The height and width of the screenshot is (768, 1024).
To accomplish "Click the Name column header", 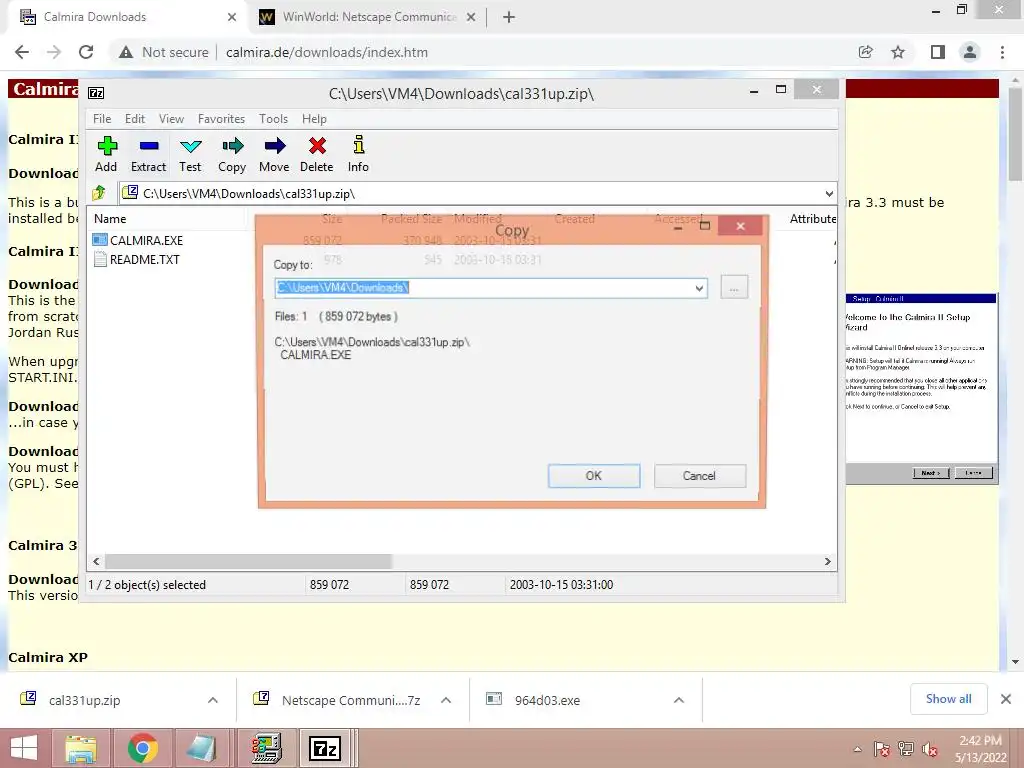I will click(x=110, y=219).
